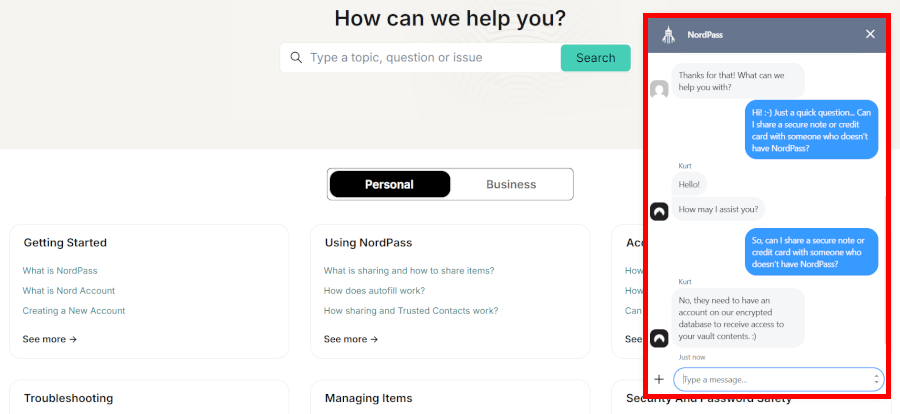Switch to the Business tab

coord(511,184)
